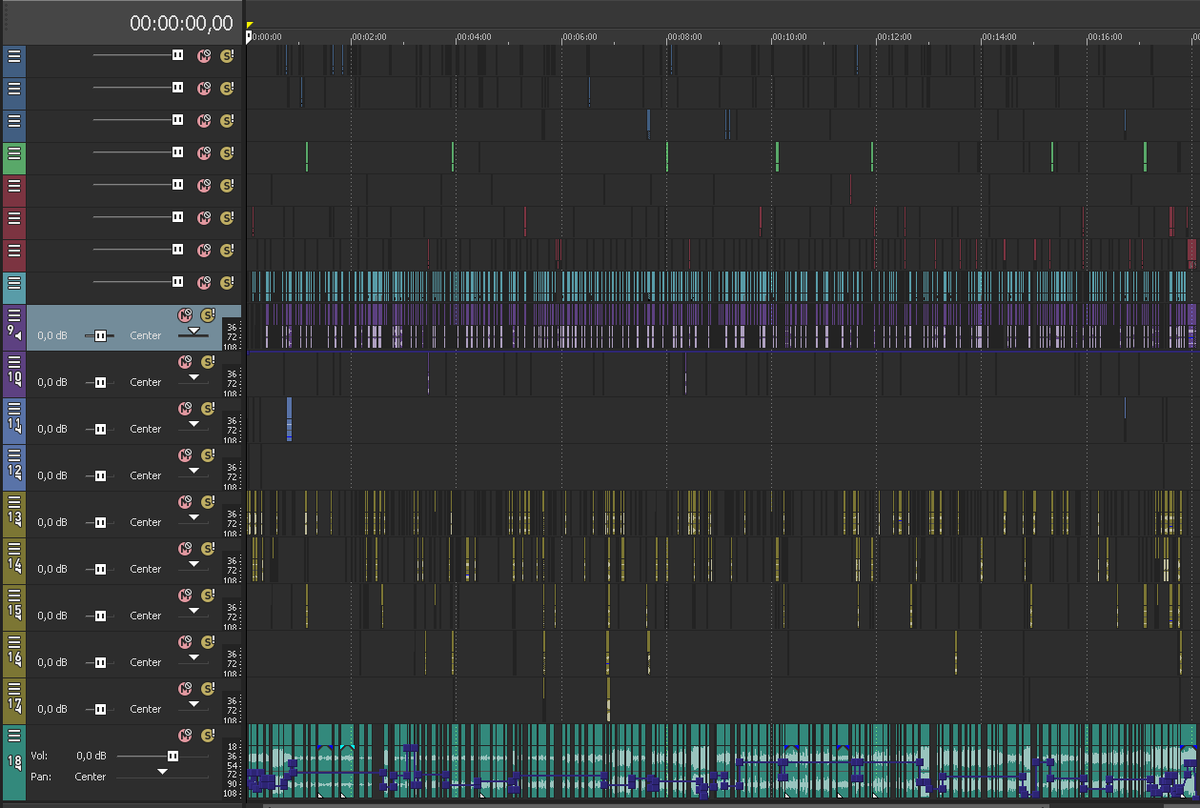Click the solo icon on track 11
1200x808 pixels.
point(208,408)
